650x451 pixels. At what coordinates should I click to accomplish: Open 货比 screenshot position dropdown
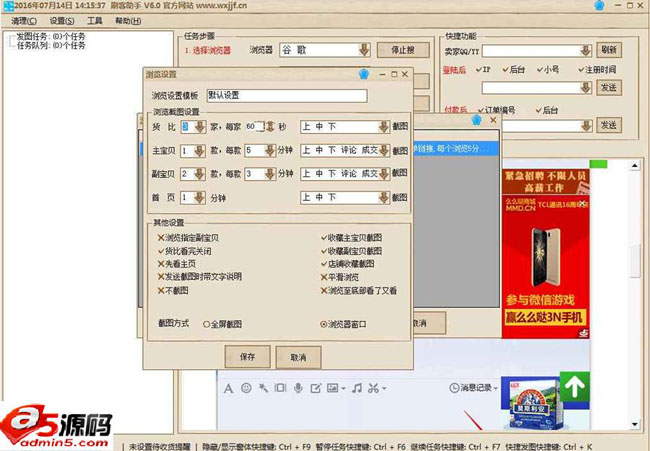click(384, 127)
